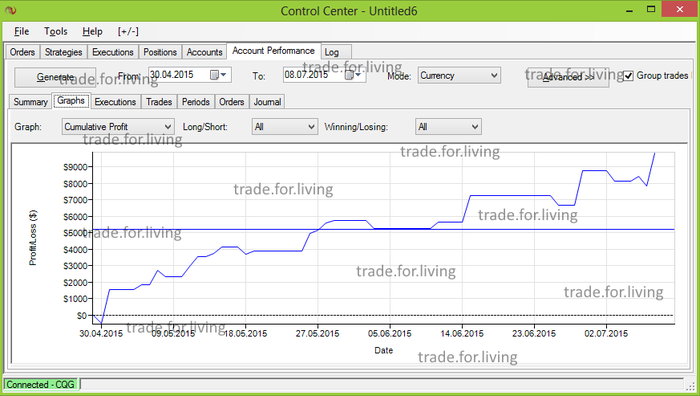The width and height of the screenshot is (700, 396).
Task: Click the Profit/Loss ($) axis title
Action: pyautogui.click(x=33, y=238)
